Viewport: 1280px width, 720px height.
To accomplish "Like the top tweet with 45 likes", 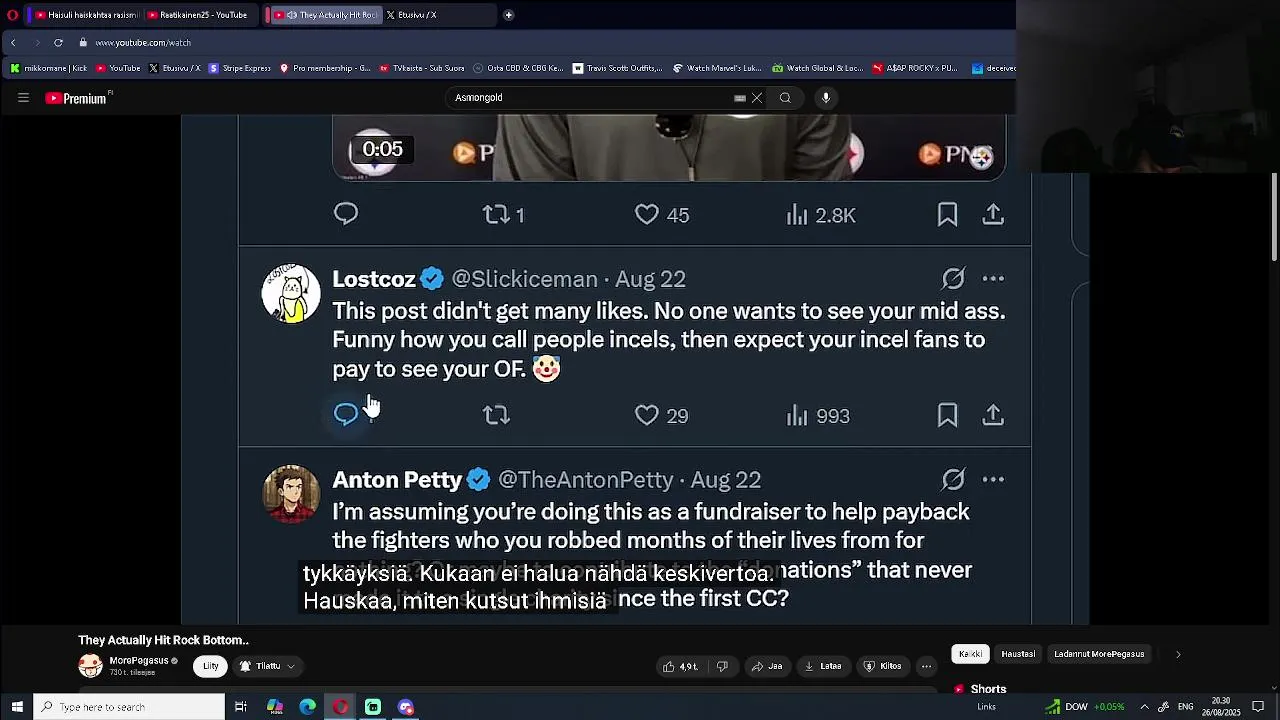I will tap(647, 215).
